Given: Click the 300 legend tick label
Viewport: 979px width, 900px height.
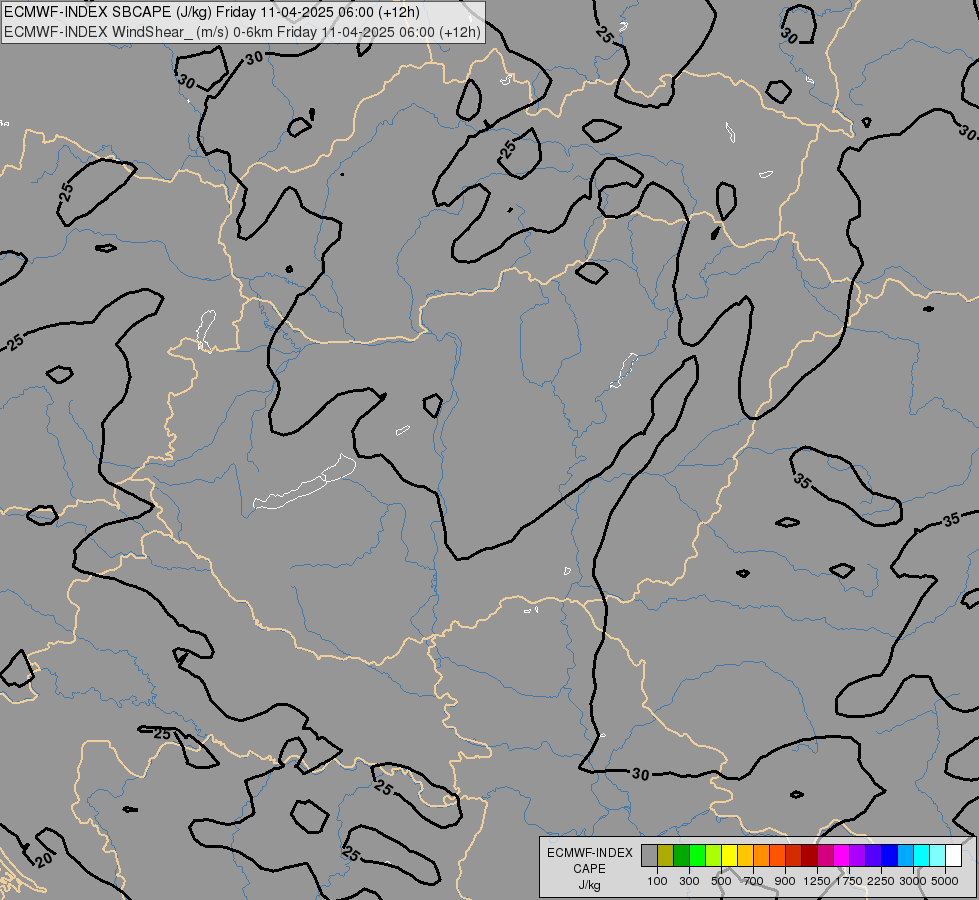Looking at the screenshot, I should (x=689, y=881).
